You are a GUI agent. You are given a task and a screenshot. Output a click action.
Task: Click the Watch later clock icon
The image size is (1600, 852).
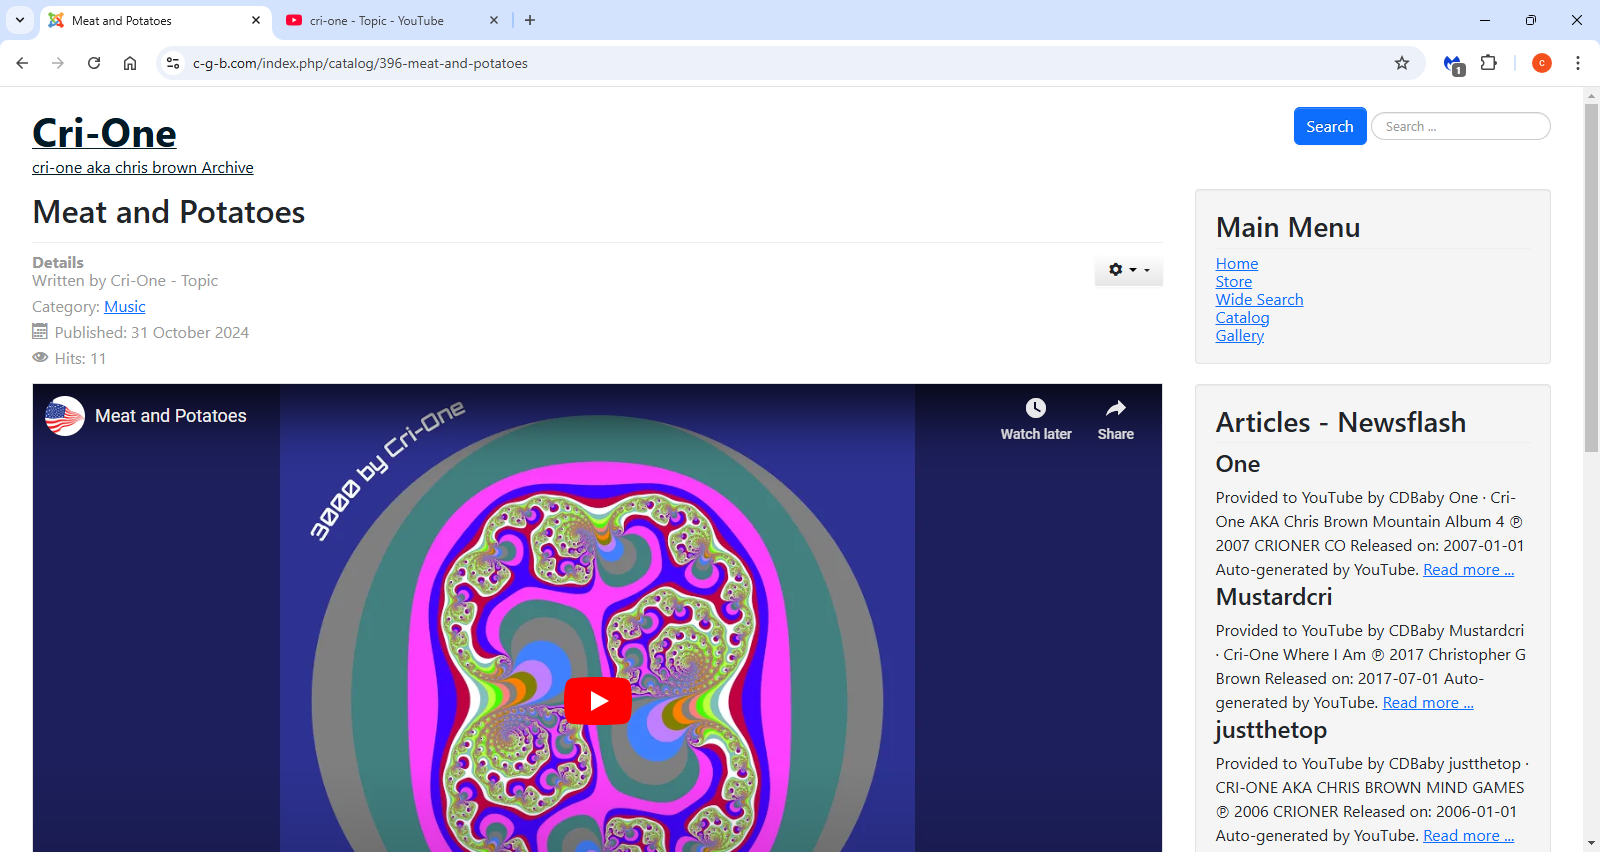pyautogui.click(x=1036, y=408)
